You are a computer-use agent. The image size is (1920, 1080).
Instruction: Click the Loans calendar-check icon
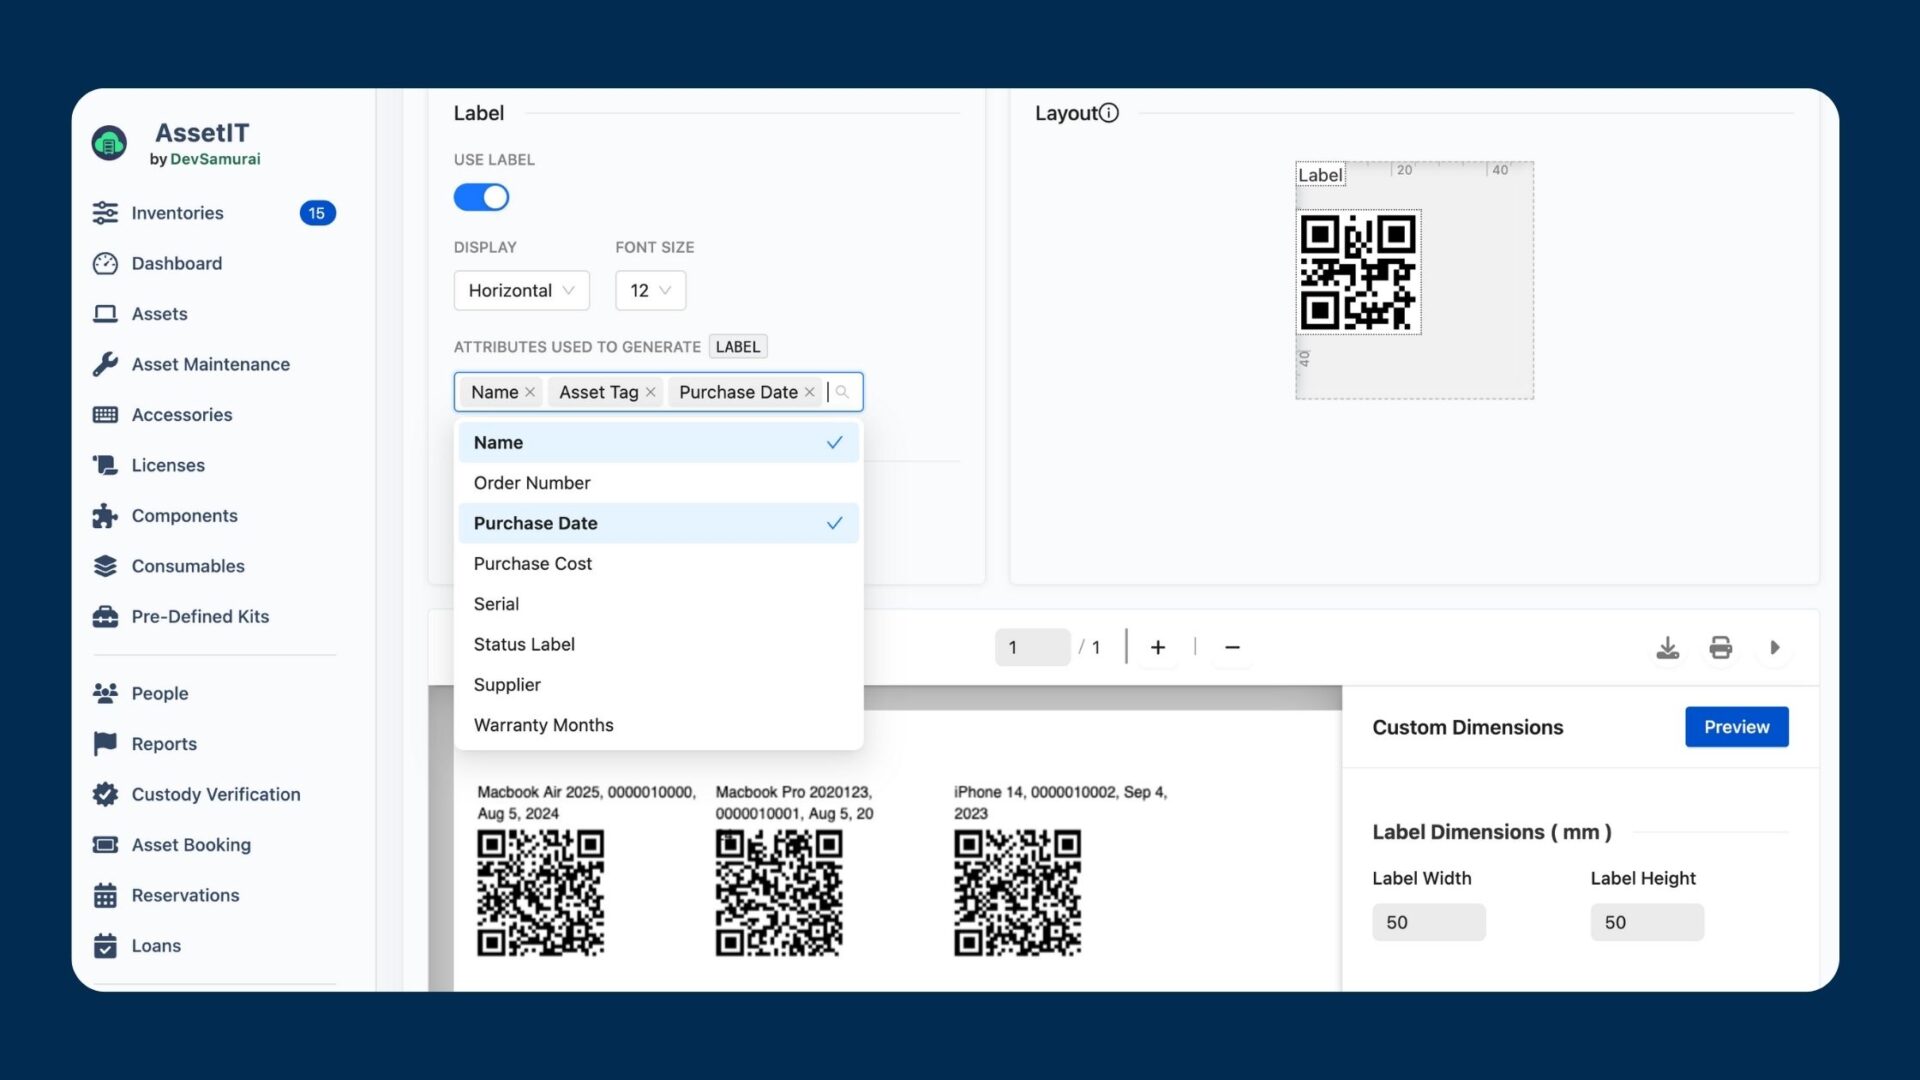105,946
